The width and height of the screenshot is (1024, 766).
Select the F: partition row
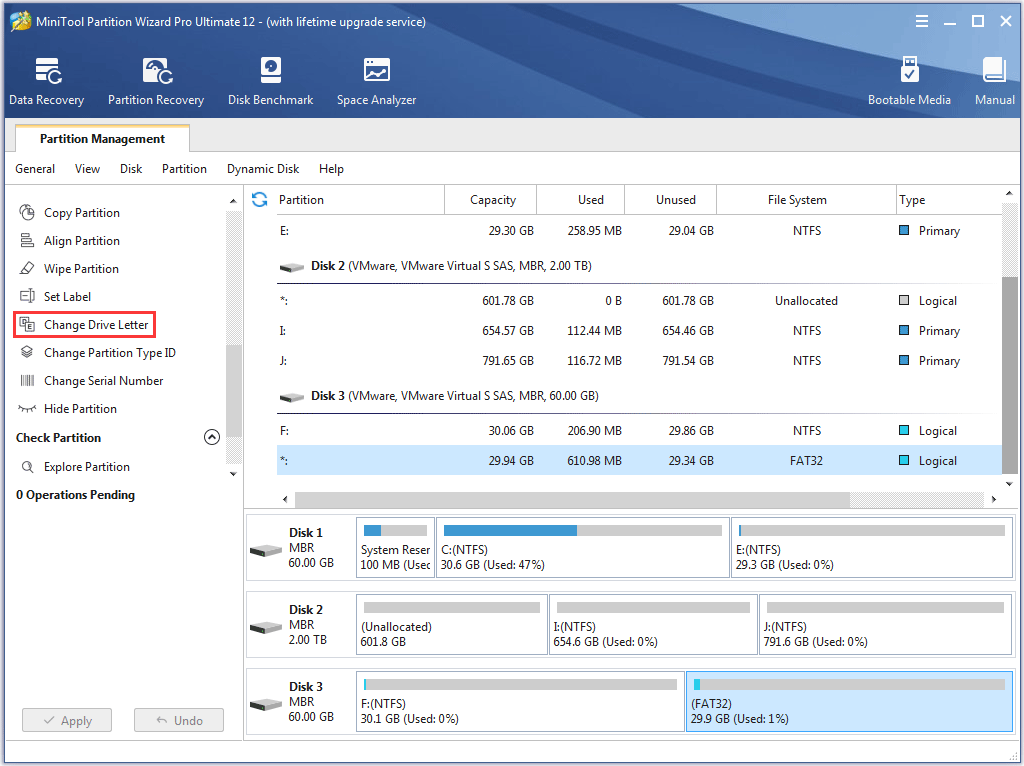(x=639, y=430)
